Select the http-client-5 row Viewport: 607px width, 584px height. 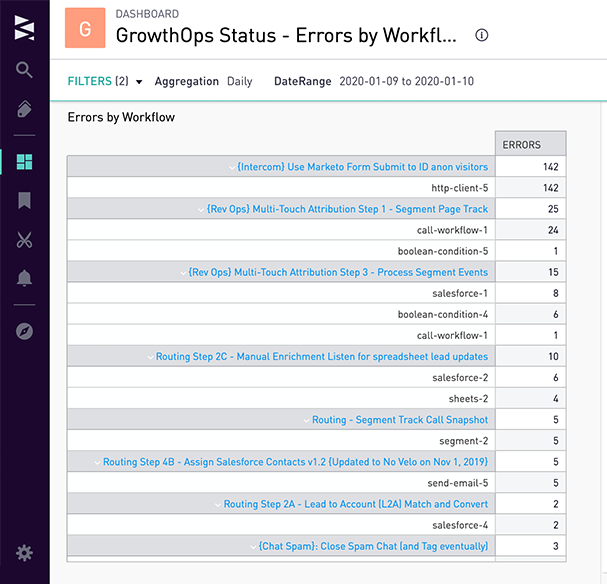click(316, 188)
